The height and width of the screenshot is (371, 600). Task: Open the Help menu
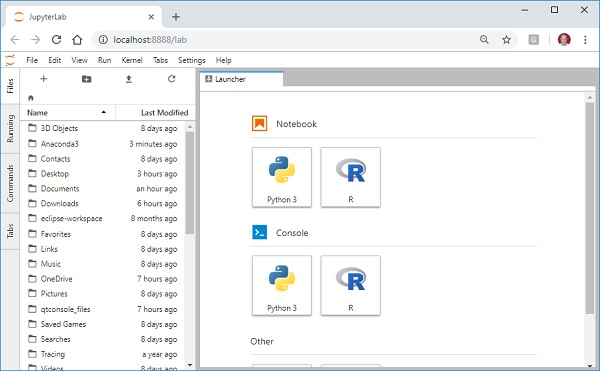tap(223, 60)
